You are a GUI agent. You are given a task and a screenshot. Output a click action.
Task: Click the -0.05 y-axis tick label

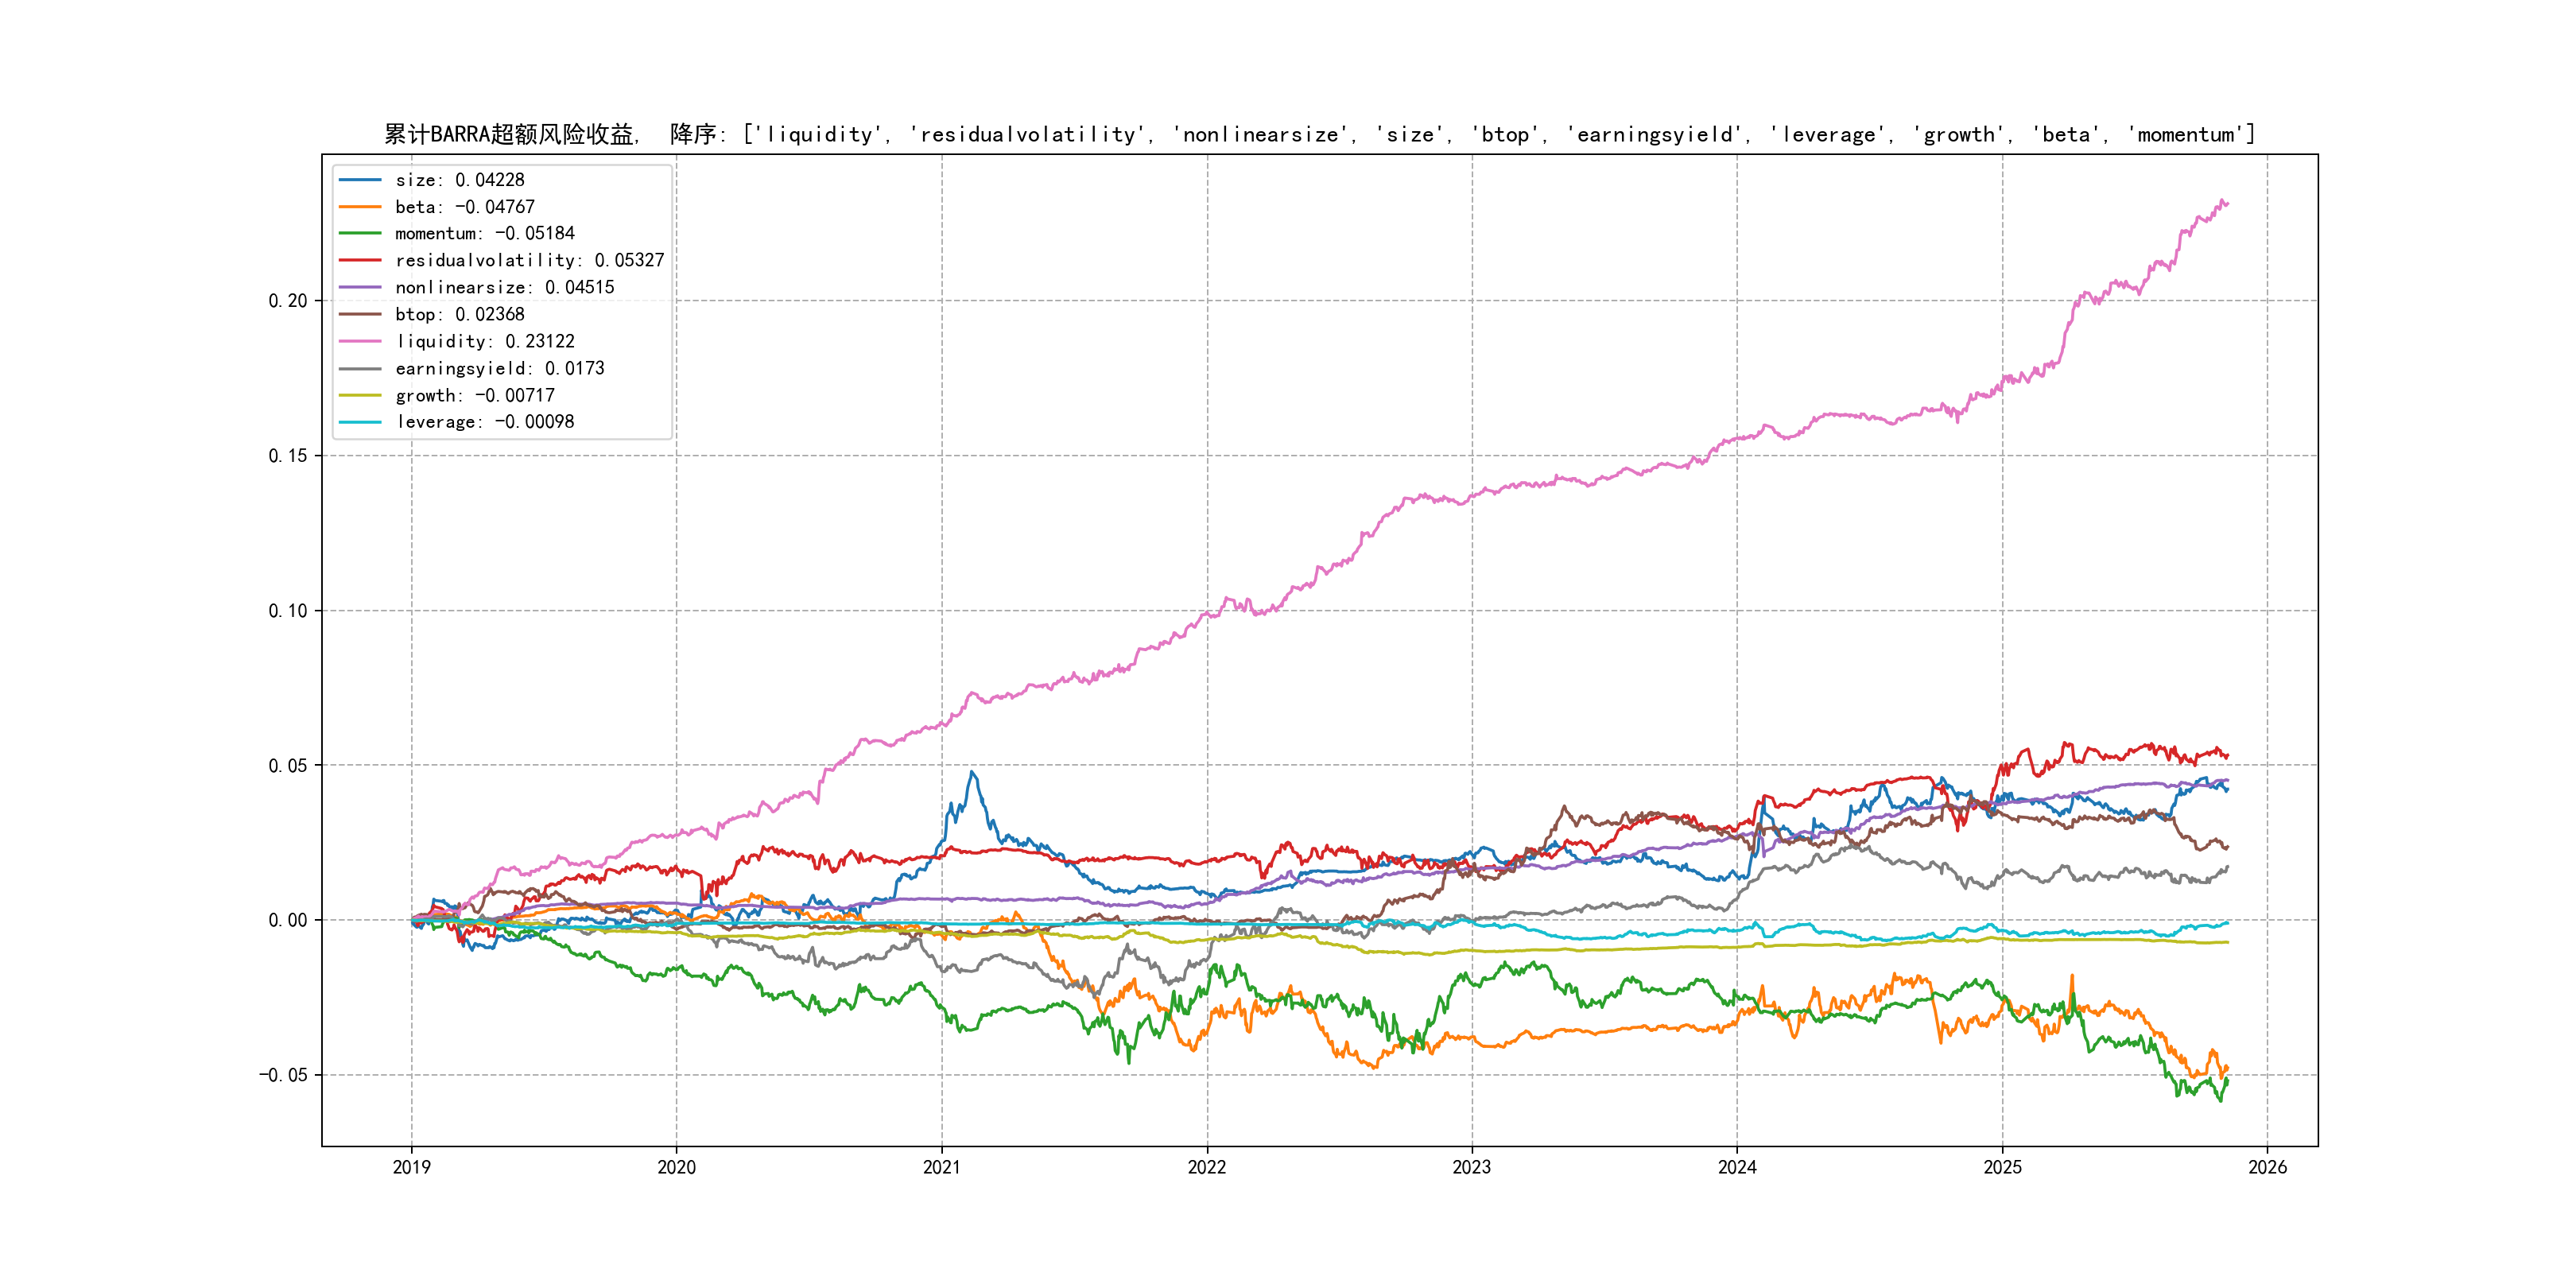point(284,1075)
